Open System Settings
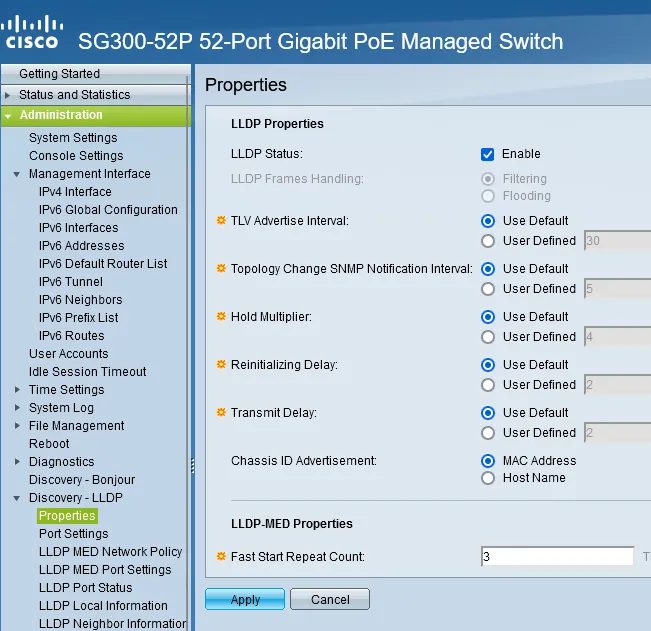 (73, 138)
